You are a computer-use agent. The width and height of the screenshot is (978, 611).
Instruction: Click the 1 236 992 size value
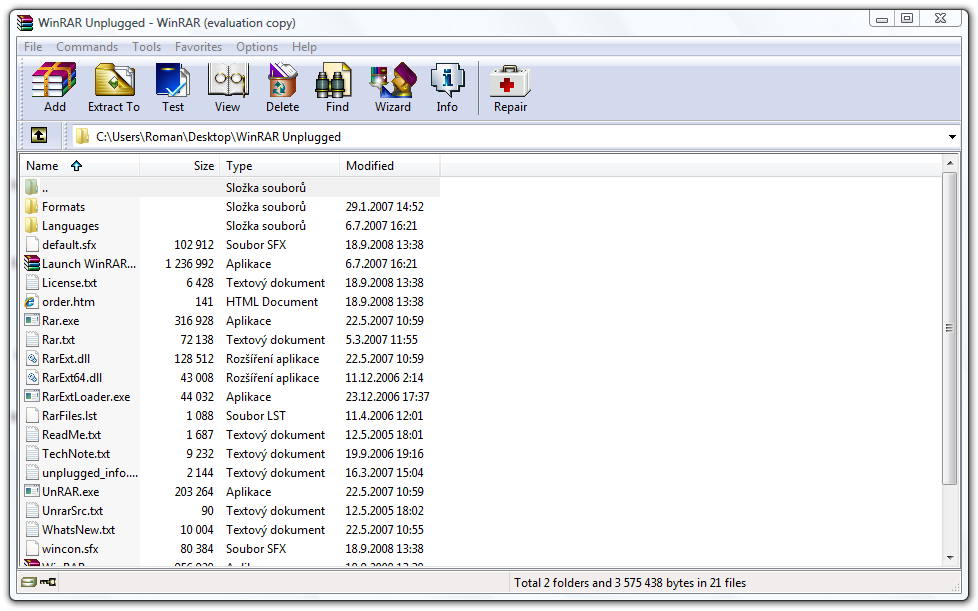(189, 264)
